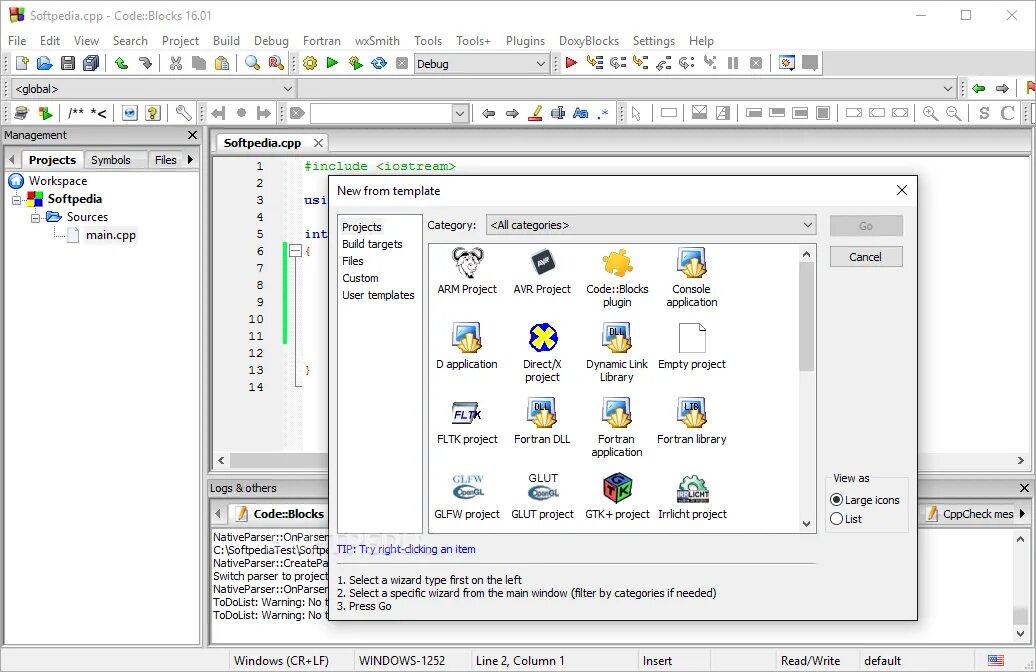Click the Cut scissors icon
The image size is (1036, 672).
point(176,63)
